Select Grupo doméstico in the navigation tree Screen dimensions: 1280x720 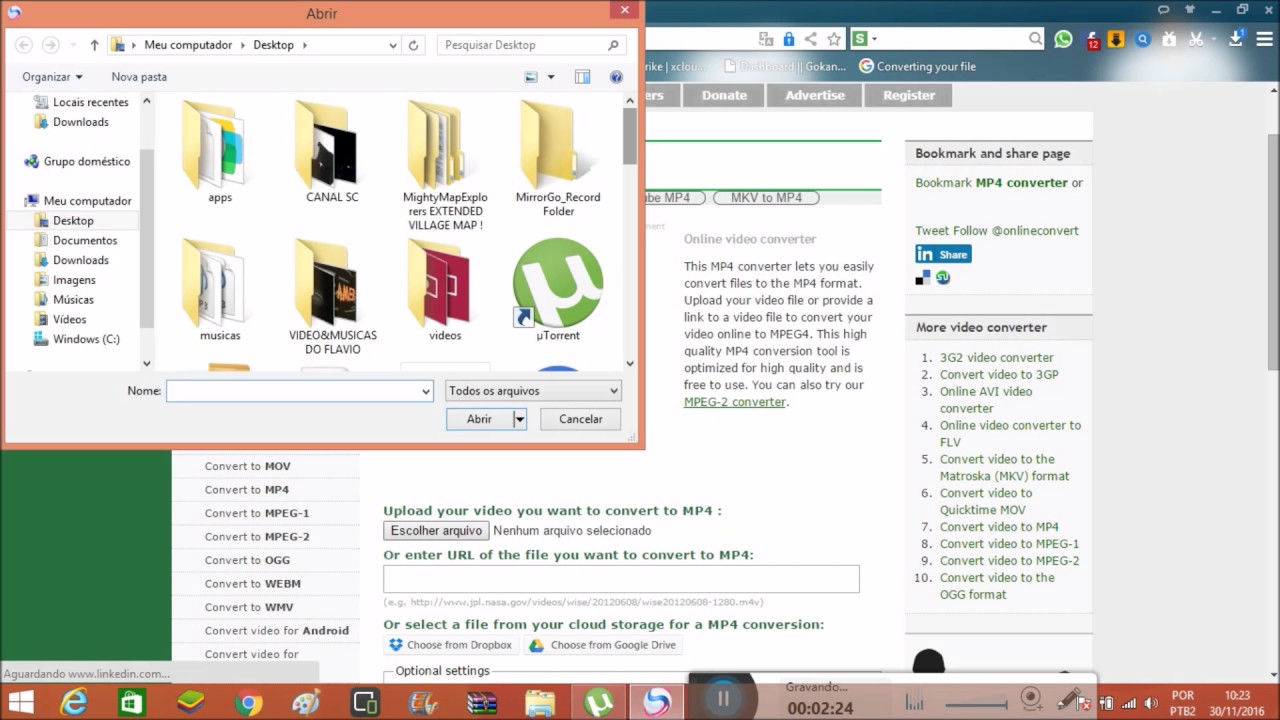click(86, 161)
